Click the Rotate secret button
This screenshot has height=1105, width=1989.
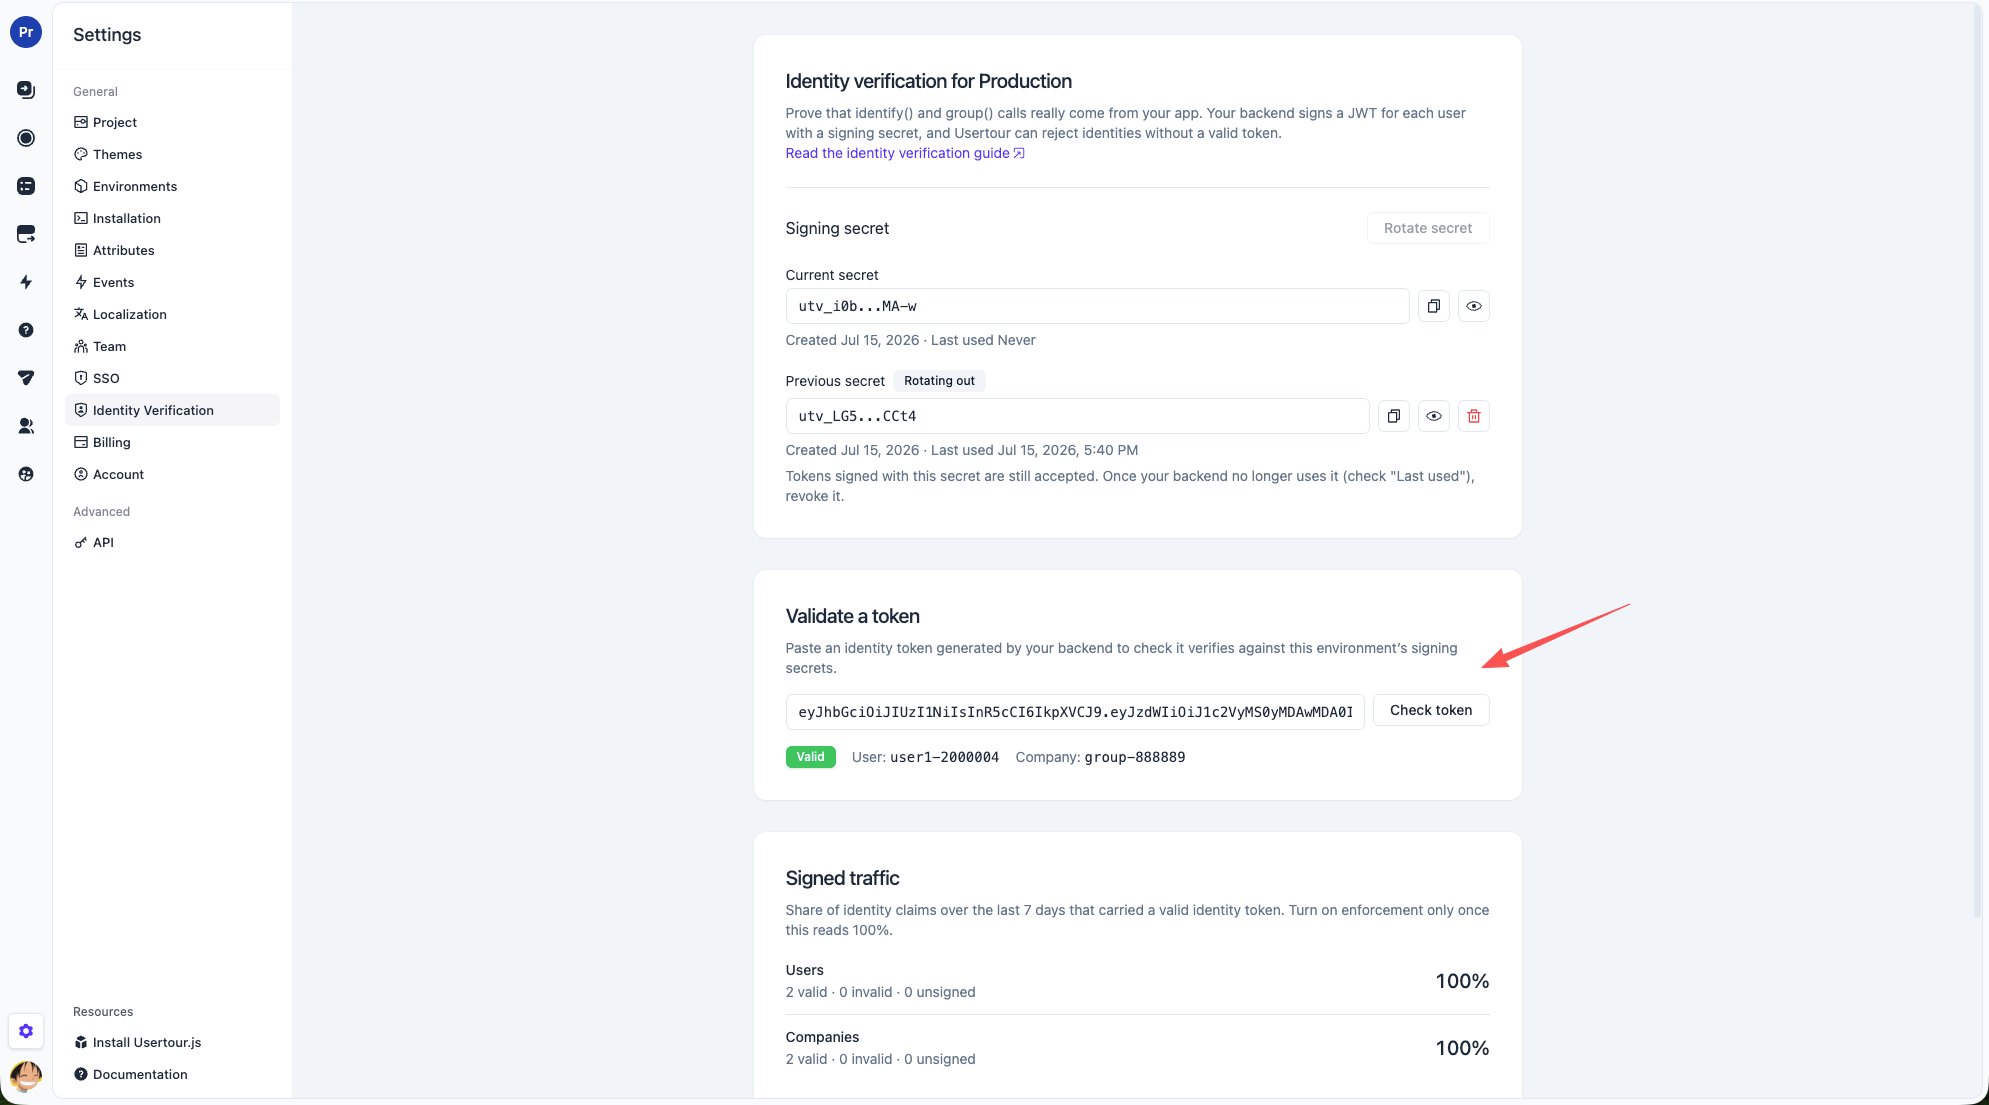1427,228
